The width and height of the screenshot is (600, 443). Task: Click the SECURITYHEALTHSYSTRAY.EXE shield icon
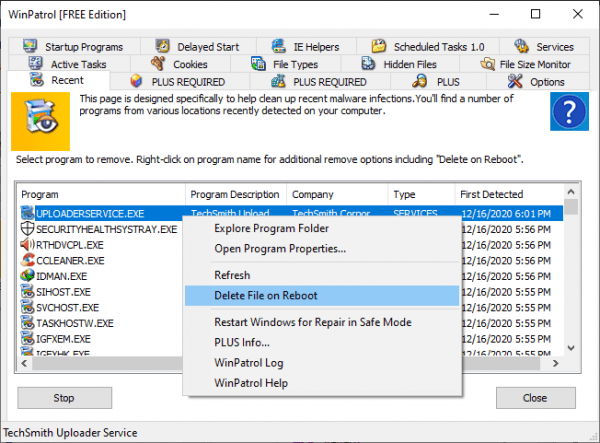(27, 229)
